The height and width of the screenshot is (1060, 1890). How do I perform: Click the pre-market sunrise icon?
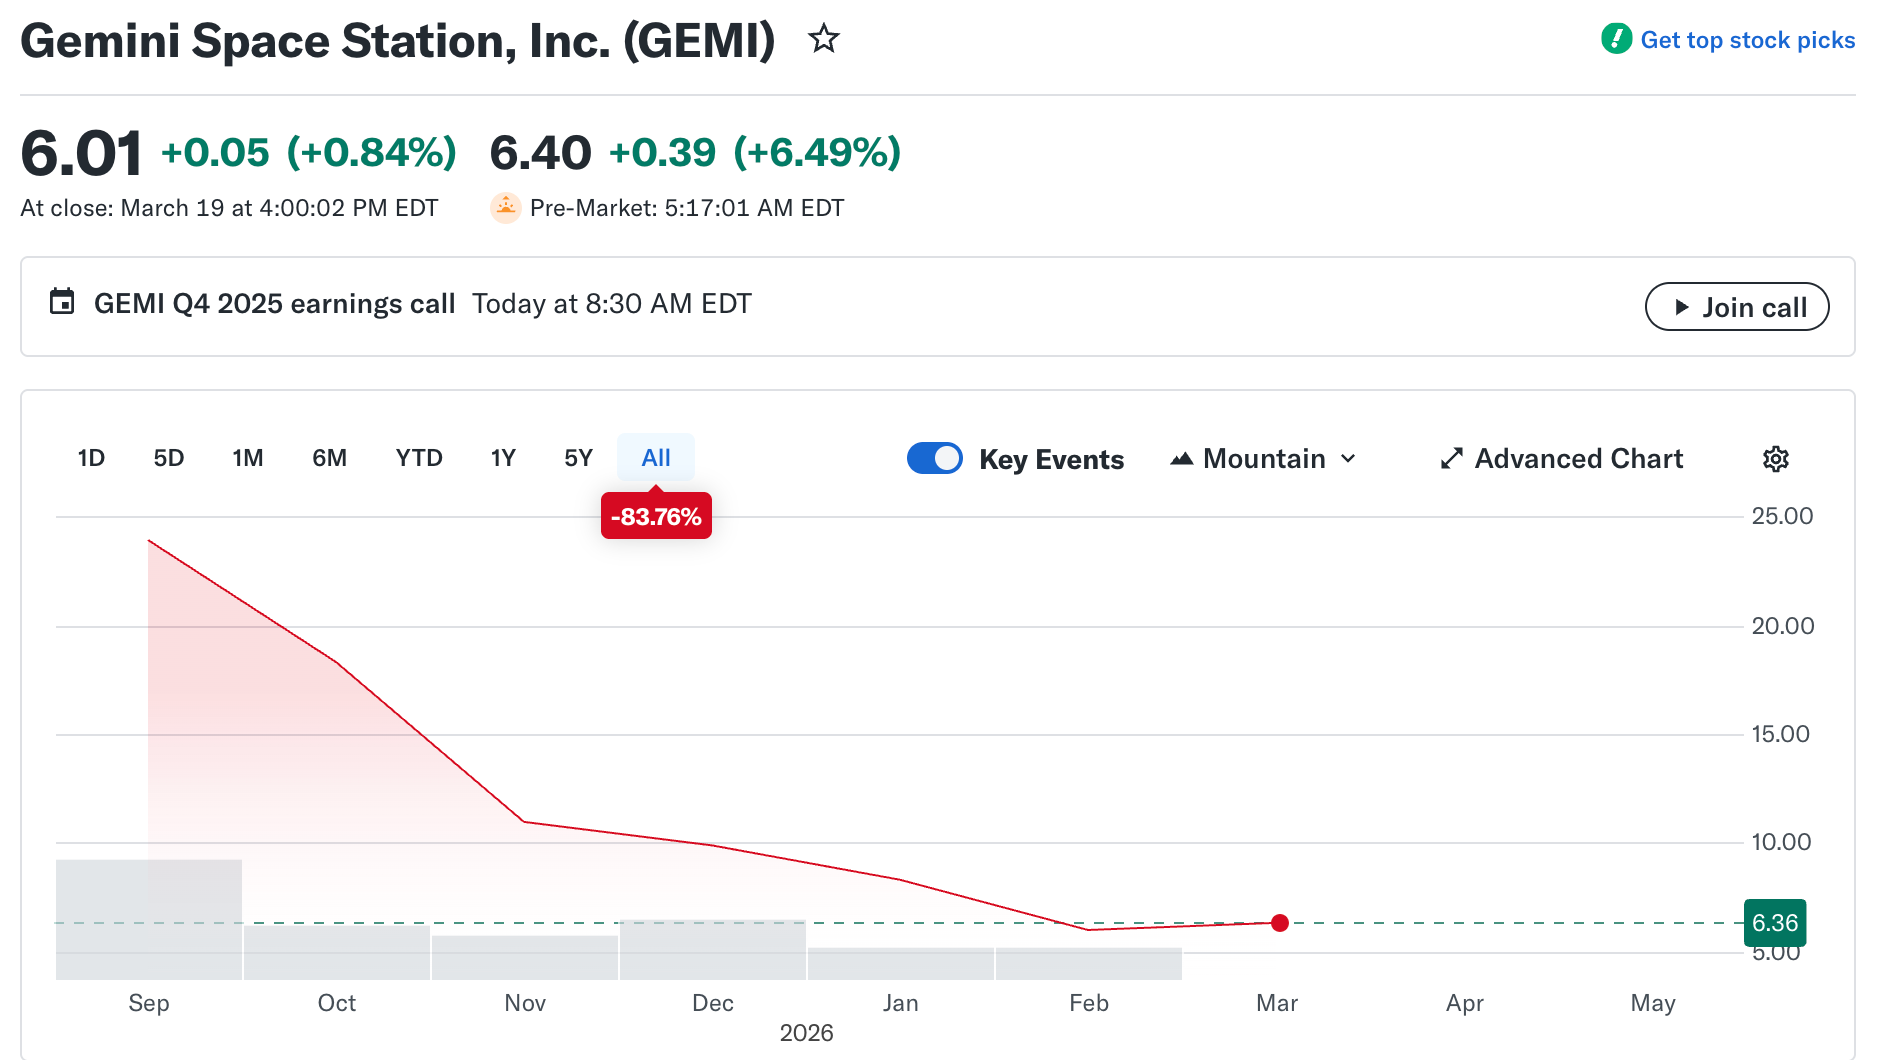click(x=506, y=207)
